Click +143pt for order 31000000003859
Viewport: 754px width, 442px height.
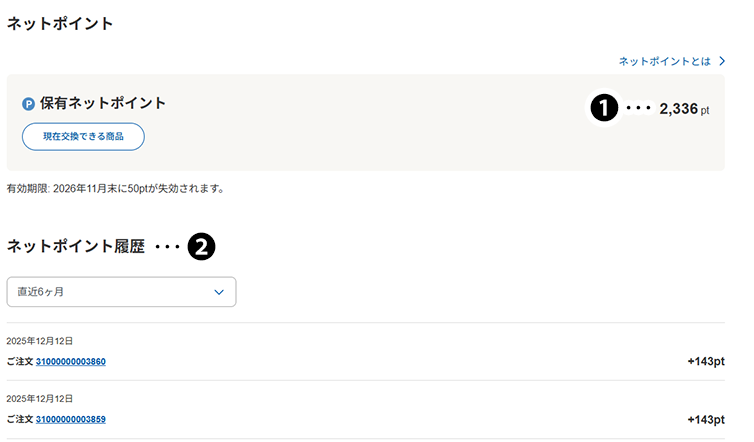tap(706, 419)
